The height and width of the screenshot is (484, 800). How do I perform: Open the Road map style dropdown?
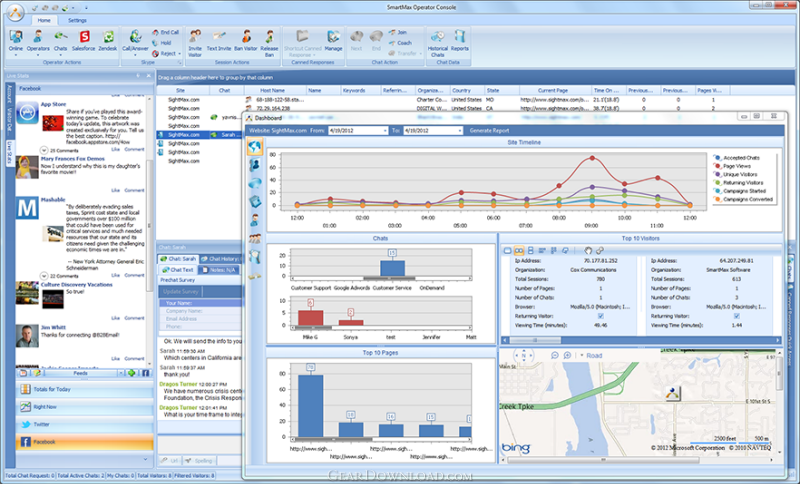[582, 355]
